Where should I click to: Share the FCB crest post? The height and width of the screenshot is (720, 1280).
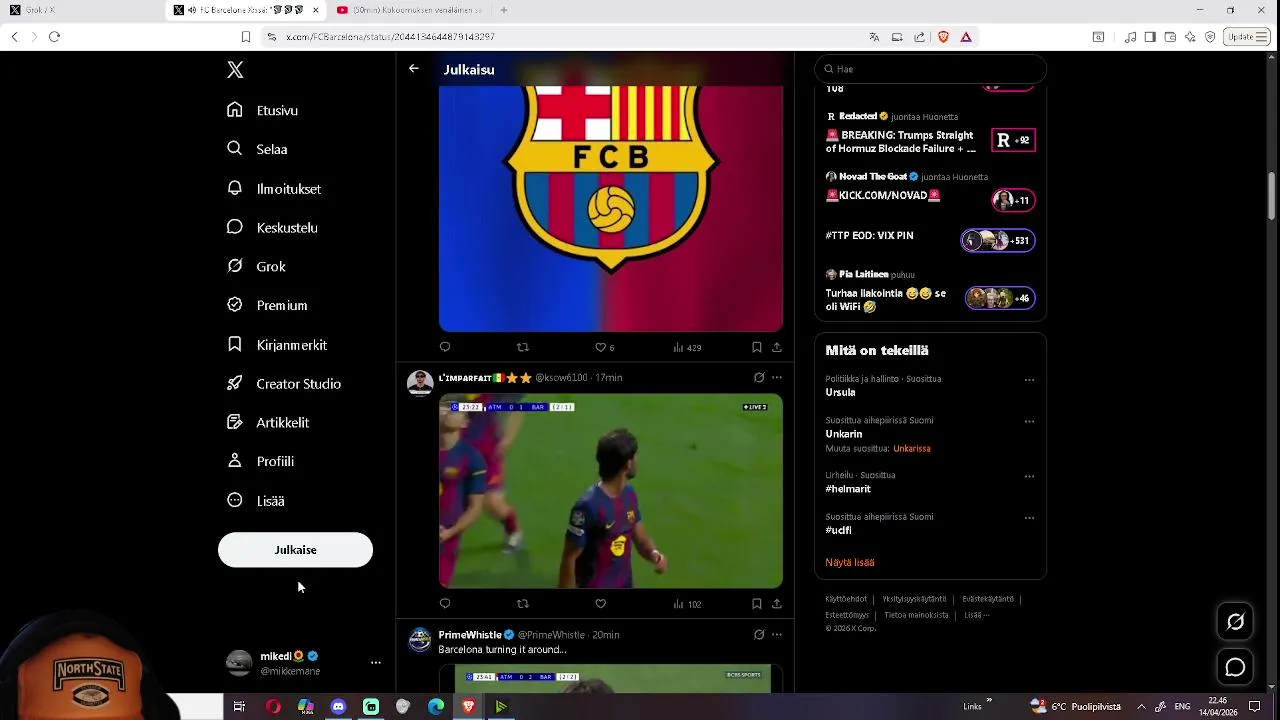click(777, 347)
